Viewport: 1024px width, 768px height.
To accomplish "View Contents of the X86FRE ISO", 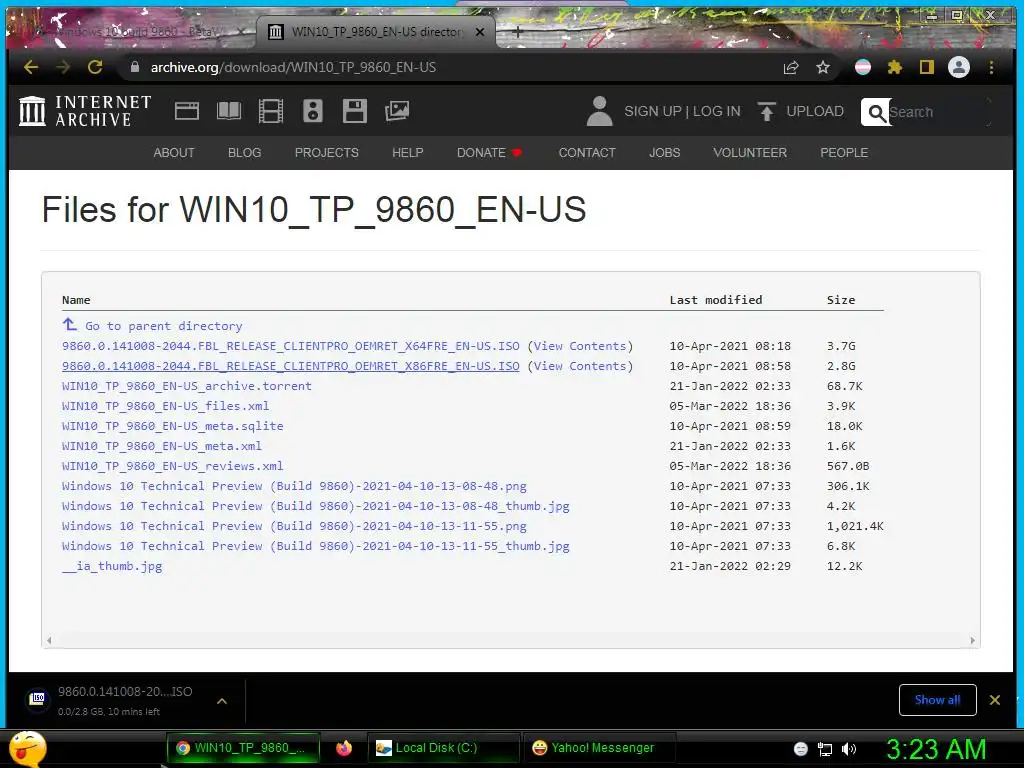I will click(580, 366).
